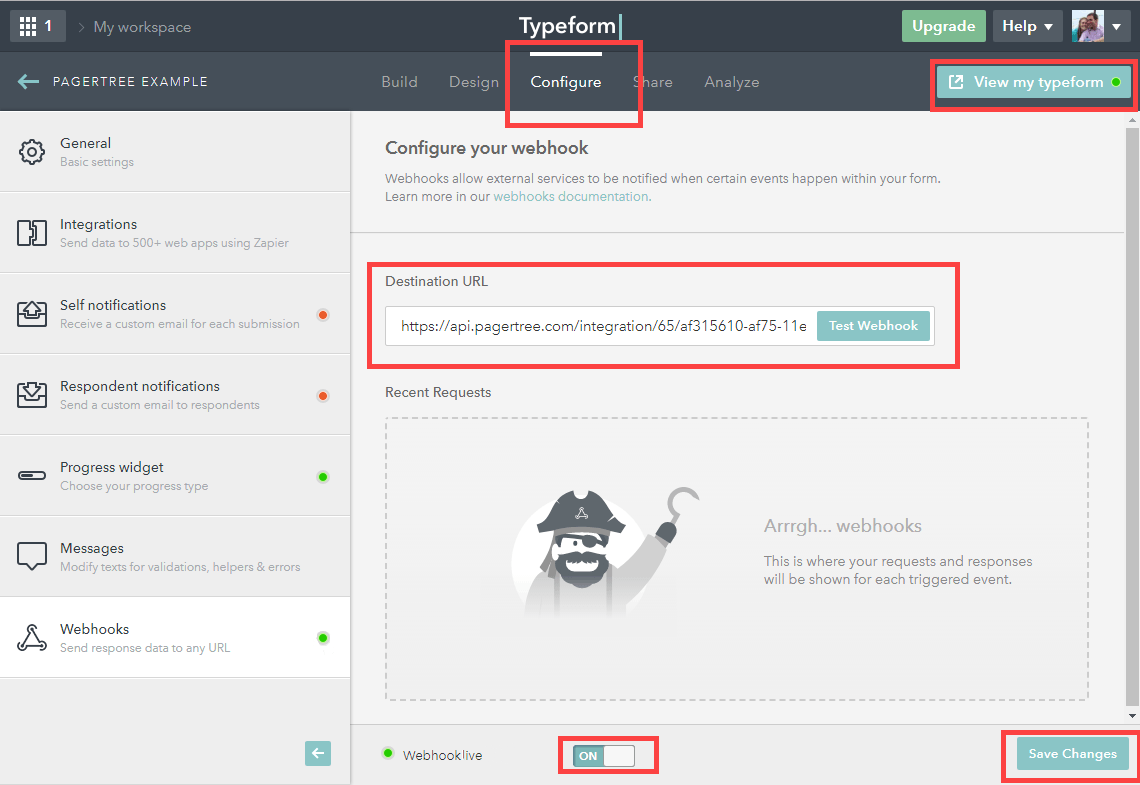The width and height of the screenshot is (1140, 785).
Task: Collapse the sidebar with the teal arrow
Action: (x=318, y=754)
